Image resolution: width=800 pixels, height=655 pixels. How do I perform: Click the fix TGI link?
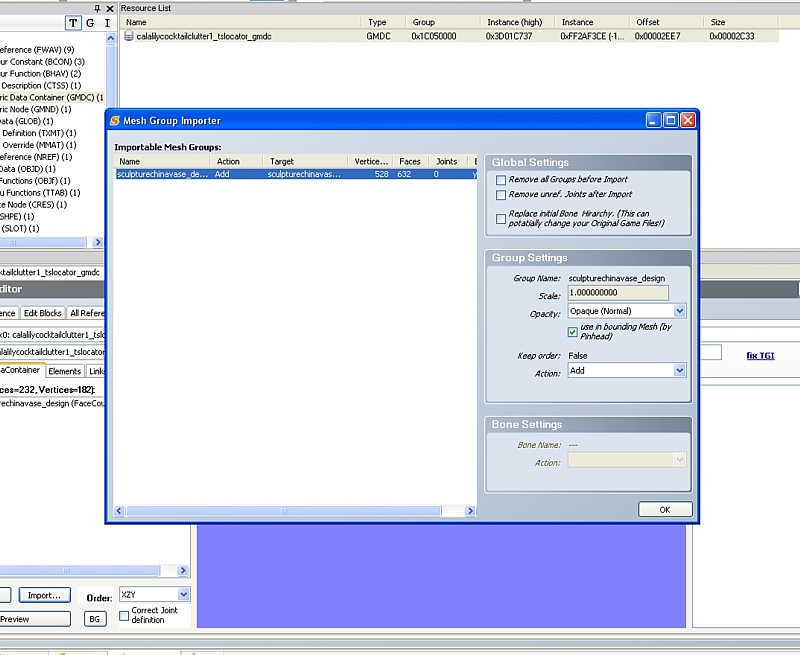pos(759,355)
